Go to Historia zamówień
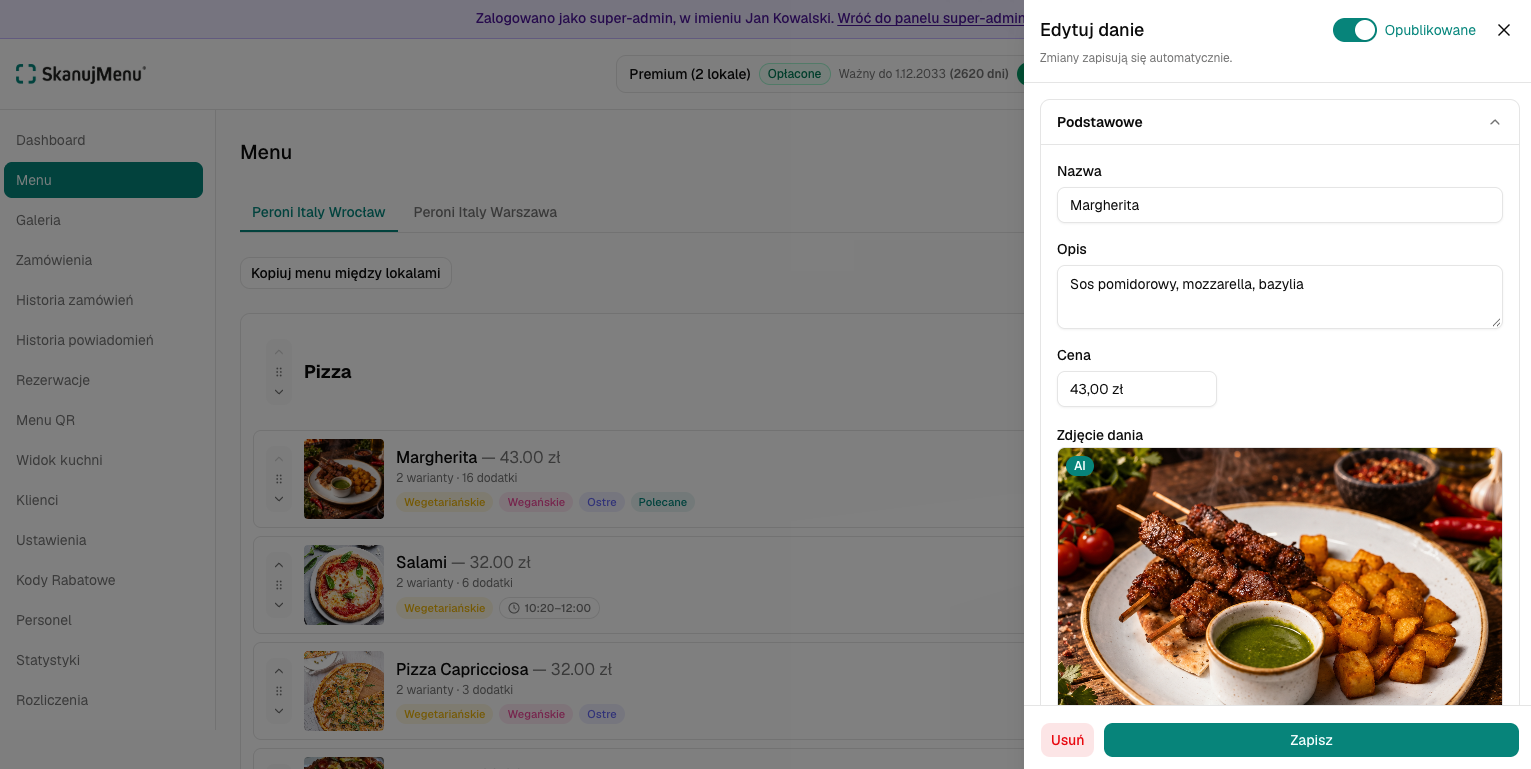 pyautogui.click(x=103, y=300)
